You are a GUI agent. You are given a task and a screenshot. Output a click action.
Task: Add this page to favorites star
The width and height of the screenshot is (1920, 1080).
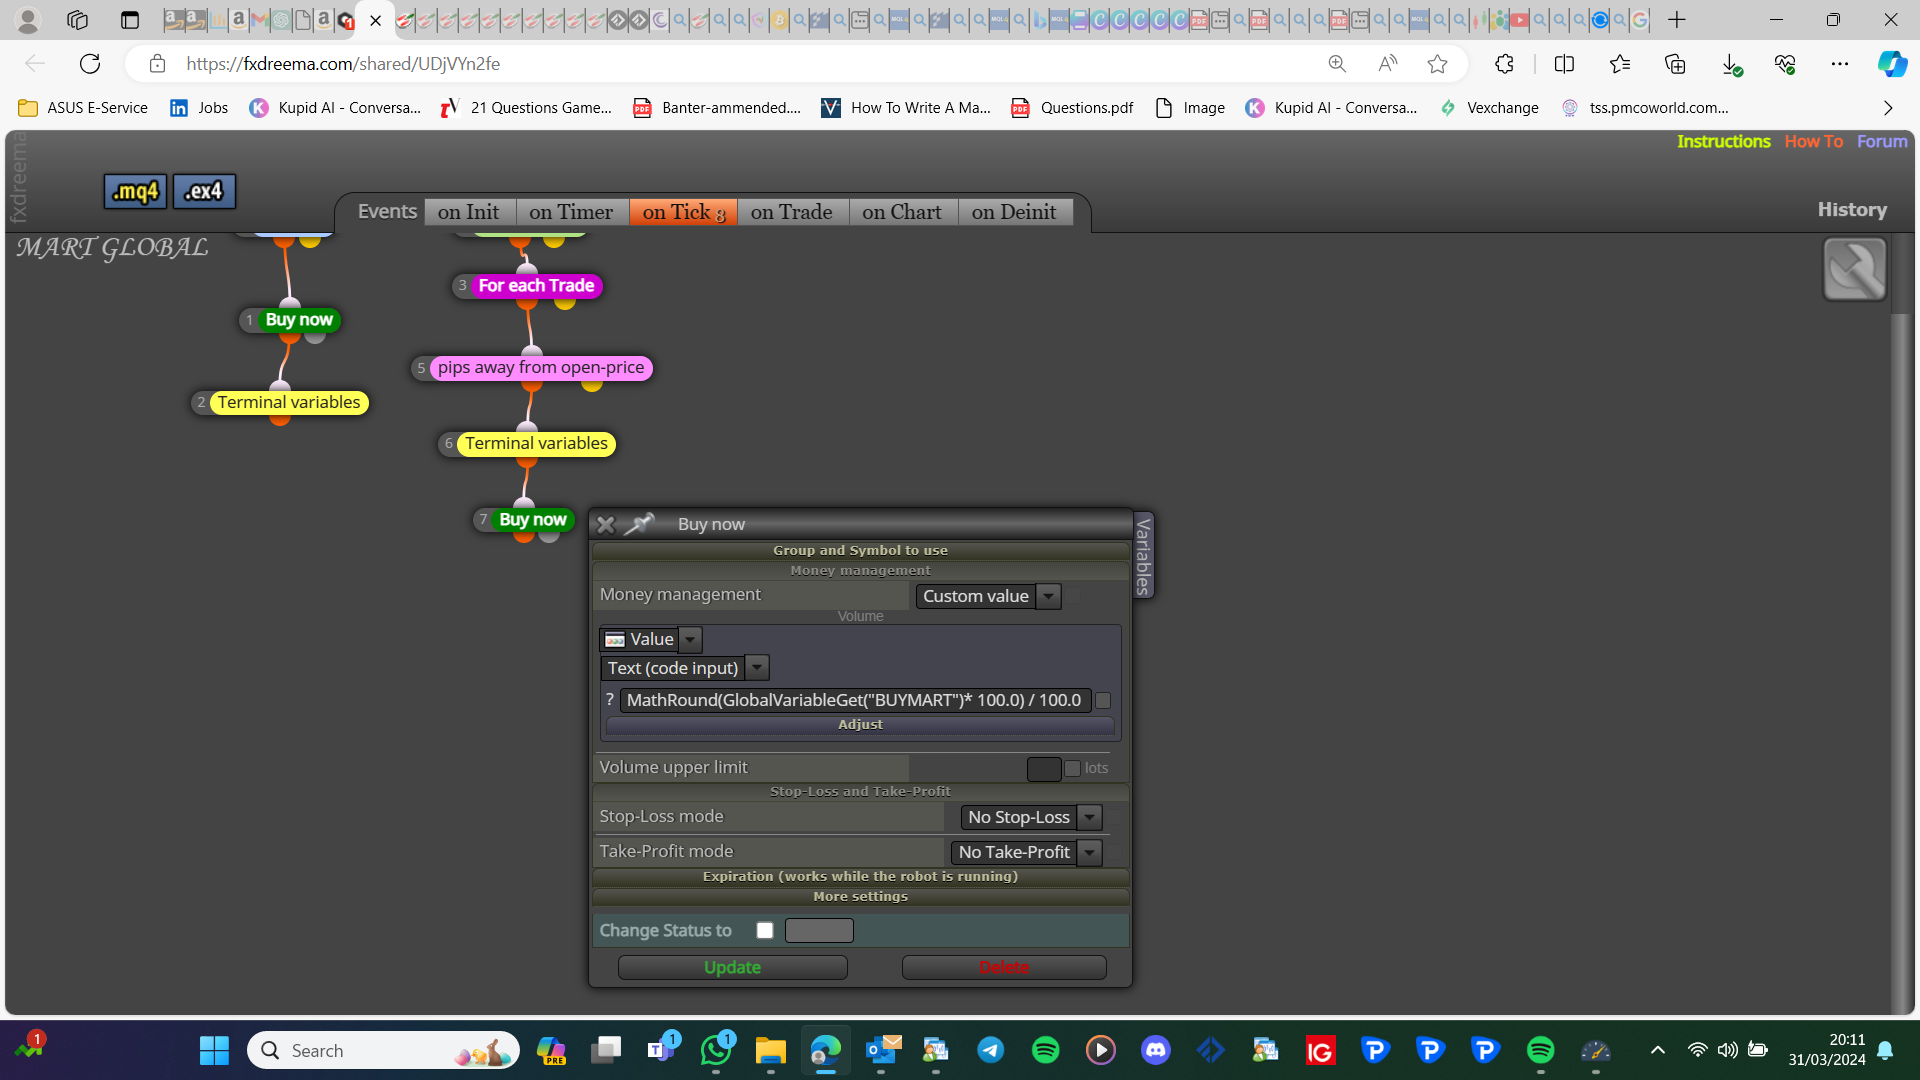coord(1437,64)
